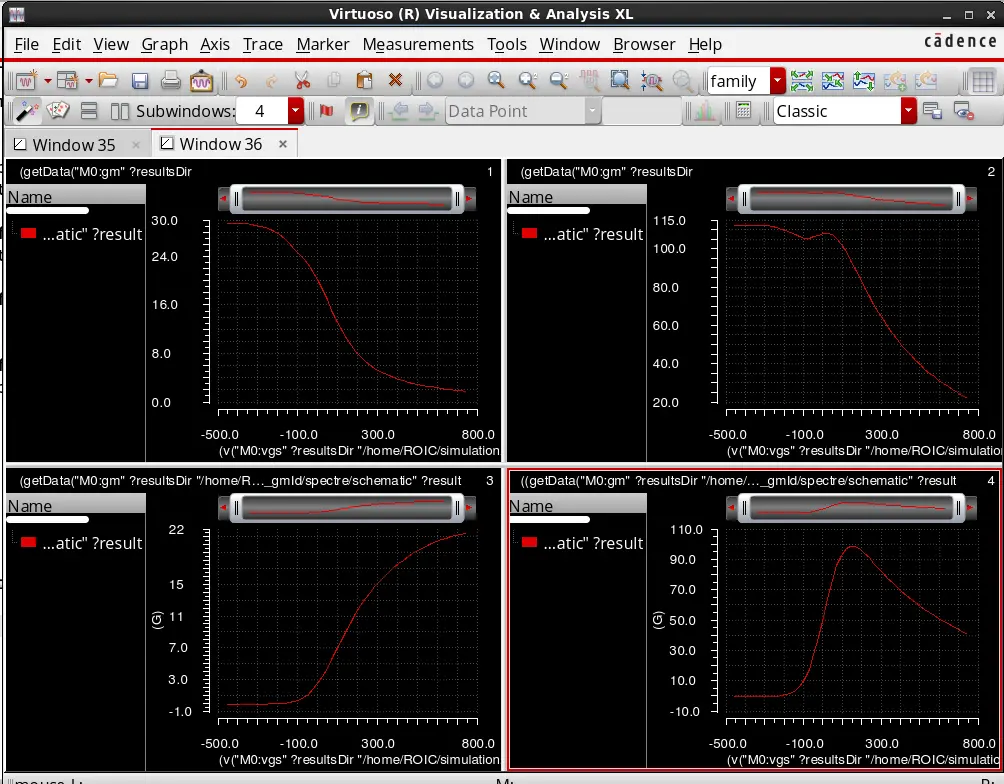Paste the clipboard contents

364,81
